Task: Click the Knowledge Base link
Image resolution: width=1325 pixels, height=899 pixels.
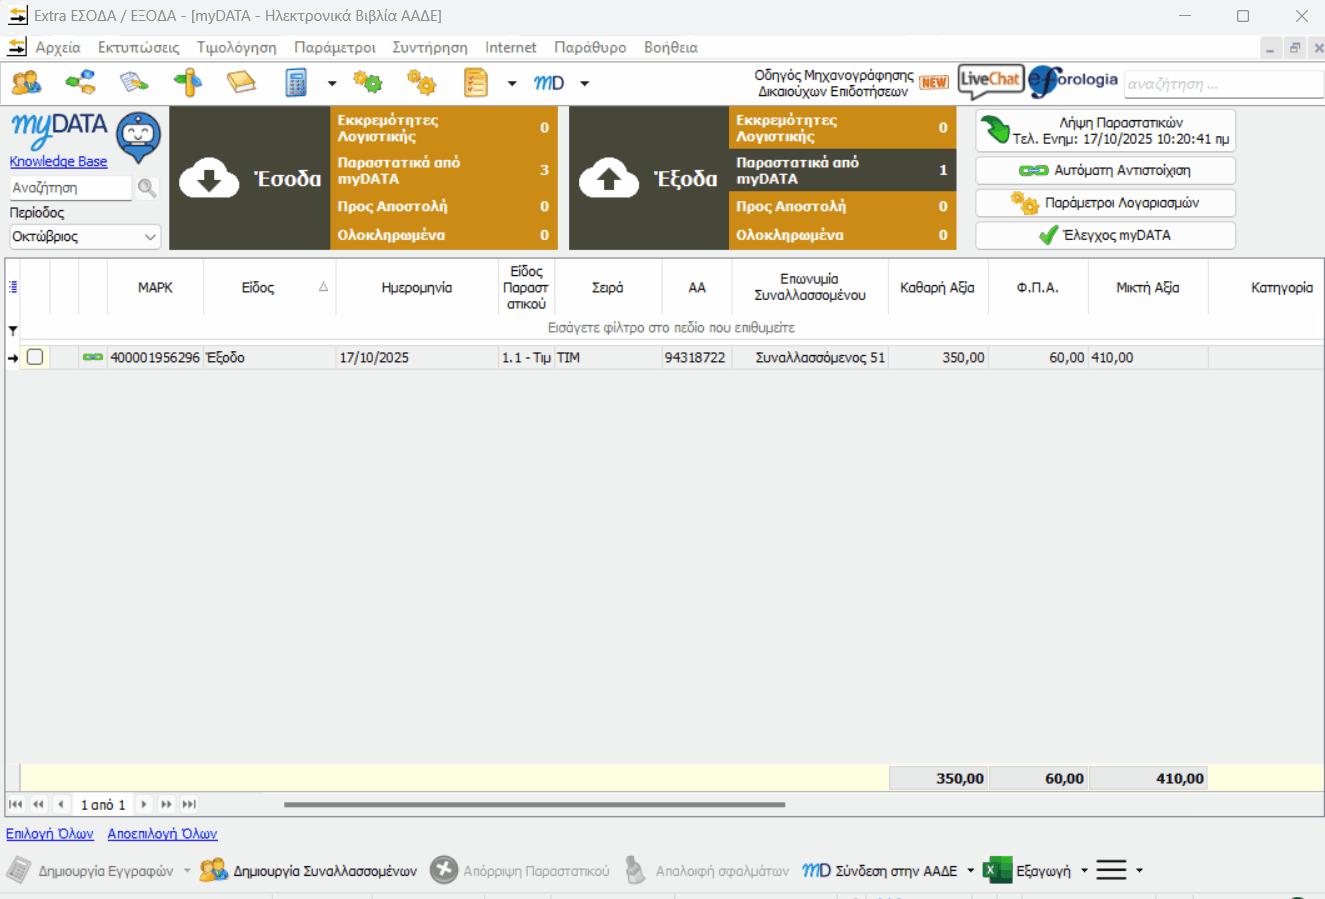Action: point(58,162)
